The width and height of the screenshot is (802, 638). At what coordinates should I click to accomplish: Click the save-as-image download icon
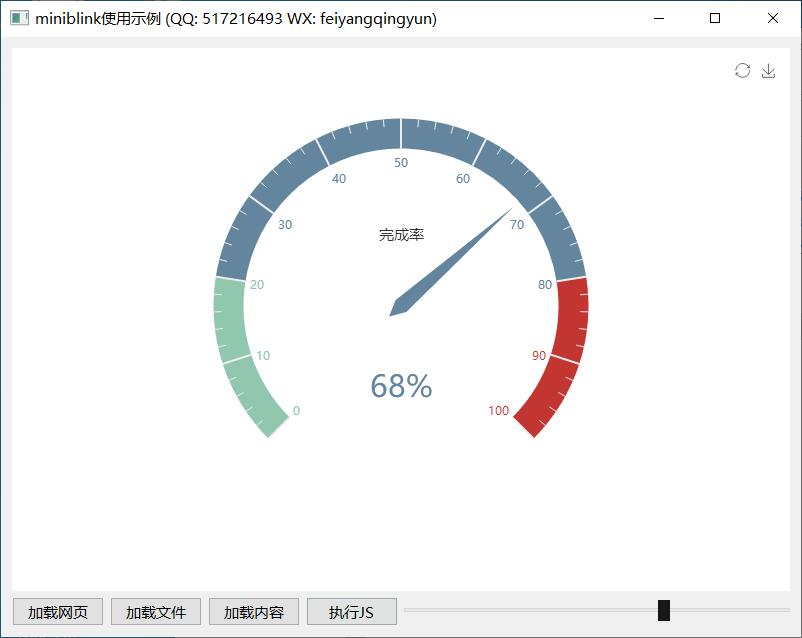[768, 70]
